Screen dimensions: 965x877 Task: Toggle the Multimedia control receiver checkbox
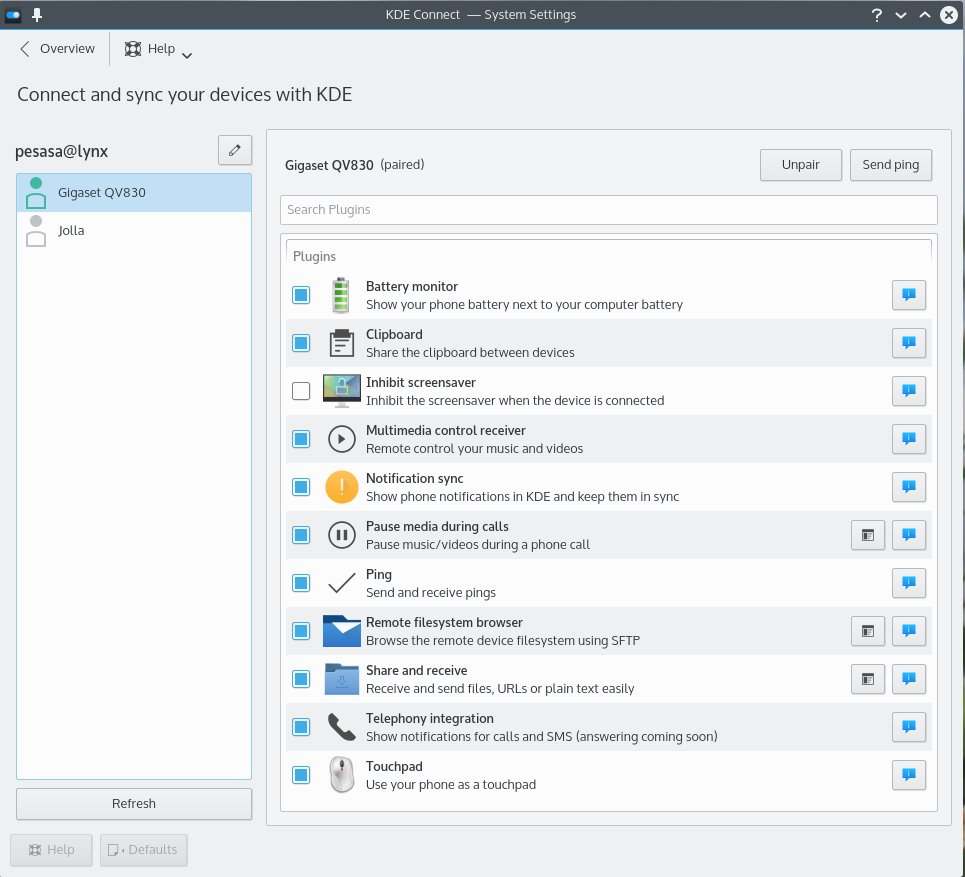[301, 439]
